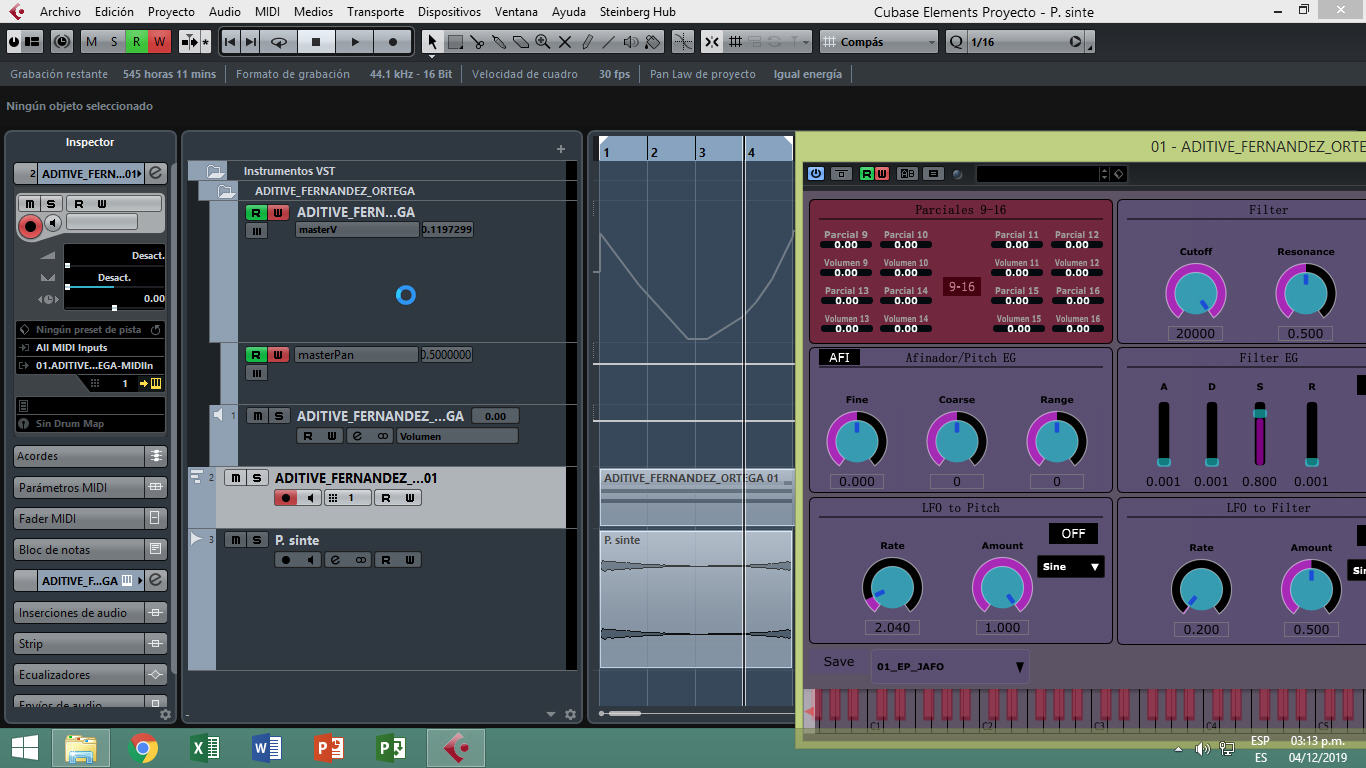Open the Sine waveform dropdown in LFO to Pitch

[x=1071, y=567]
